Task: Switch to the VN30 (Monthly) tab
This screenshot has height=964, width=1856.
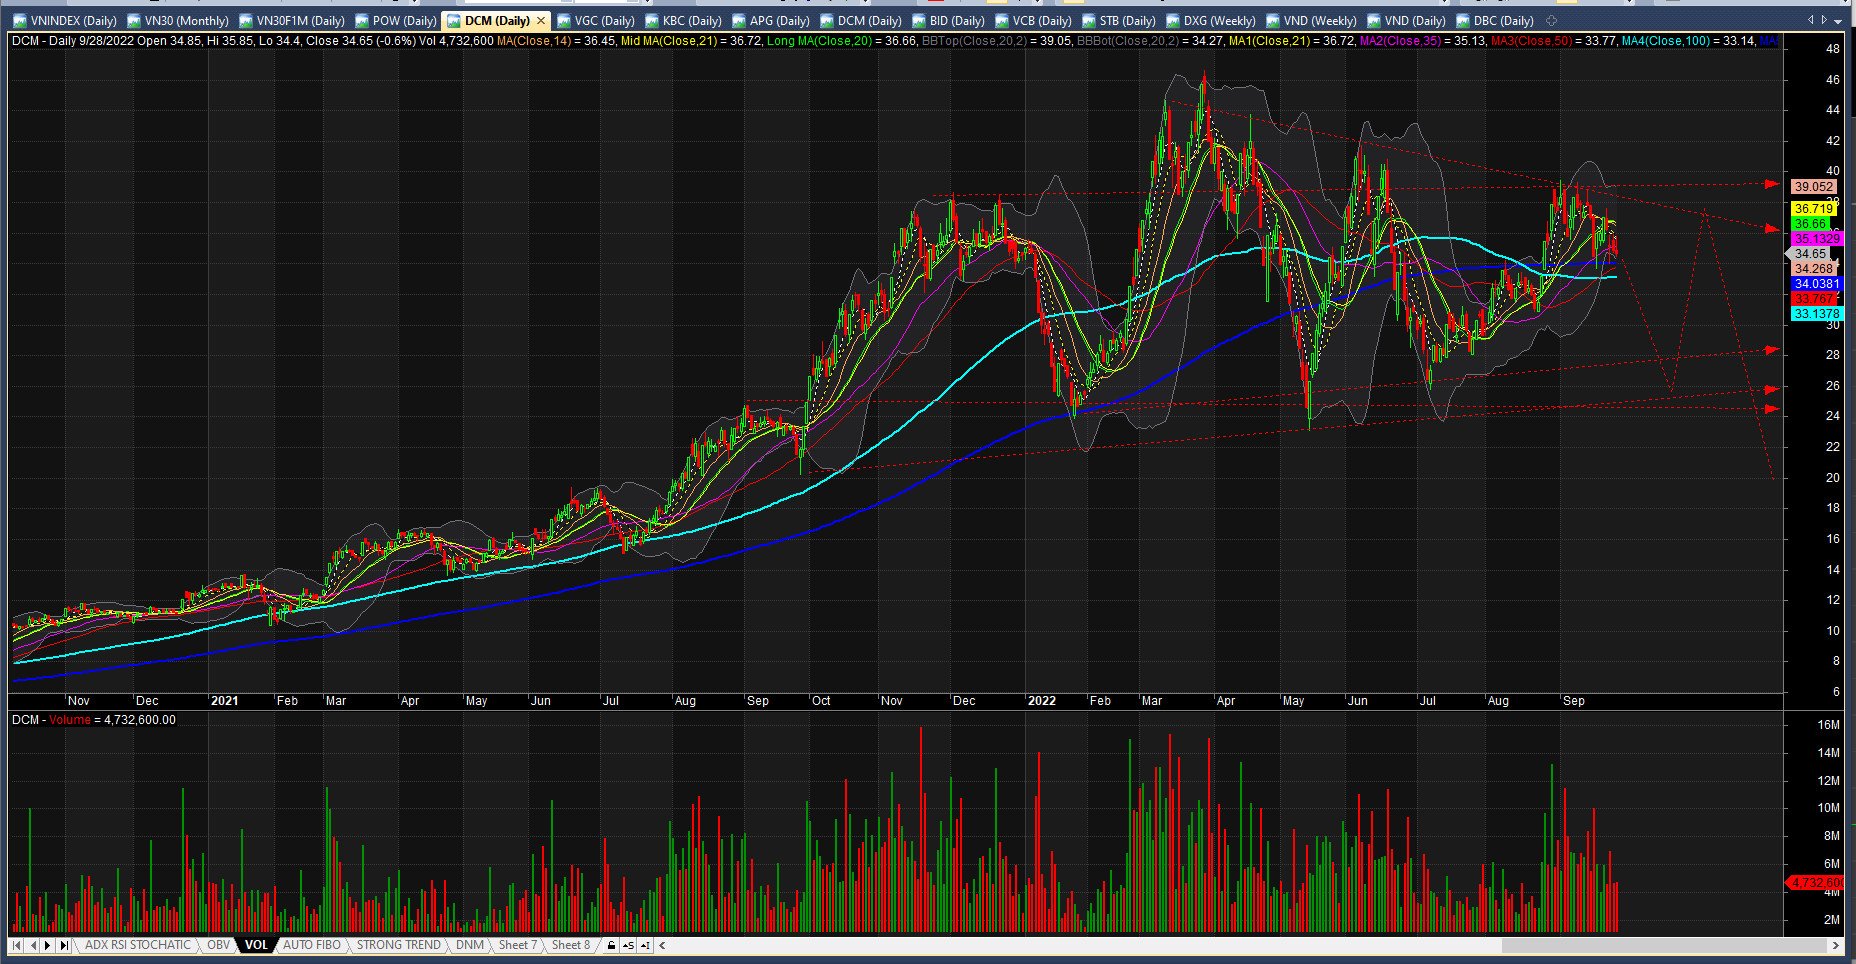Action: 178,20
